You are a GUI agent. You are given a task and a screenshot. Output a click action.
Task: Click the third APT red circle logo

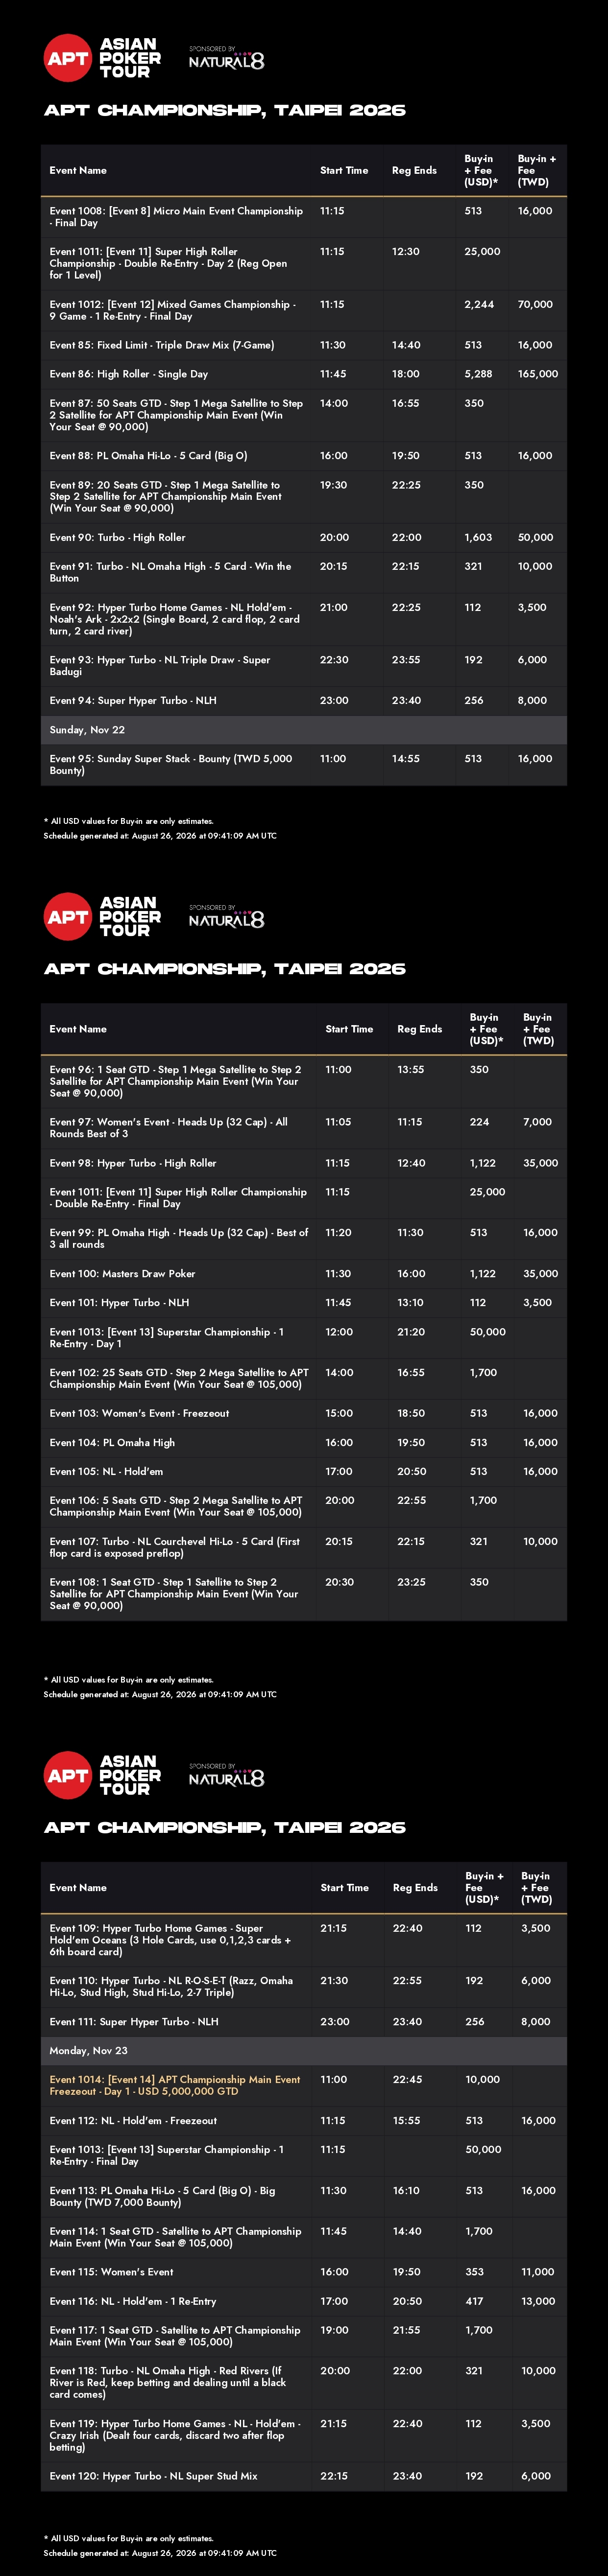68,1775
